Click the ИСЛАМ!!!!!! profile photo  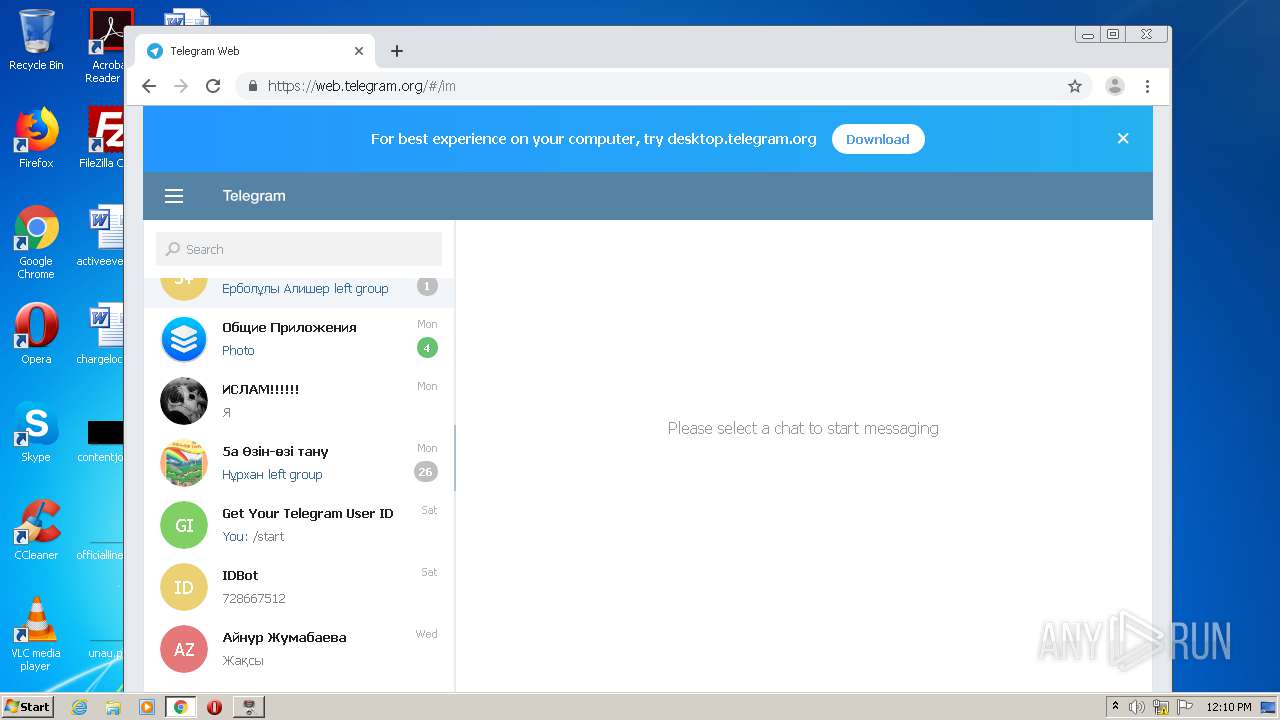pos(184,401)
